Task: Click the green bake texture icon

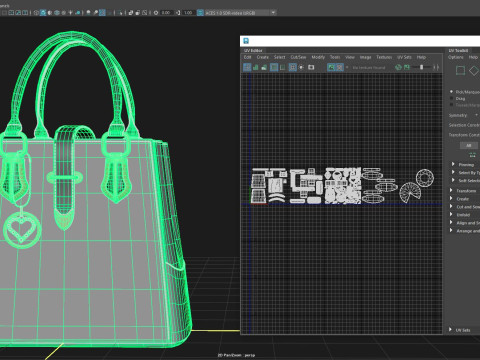Action: (x=398, y=67)
